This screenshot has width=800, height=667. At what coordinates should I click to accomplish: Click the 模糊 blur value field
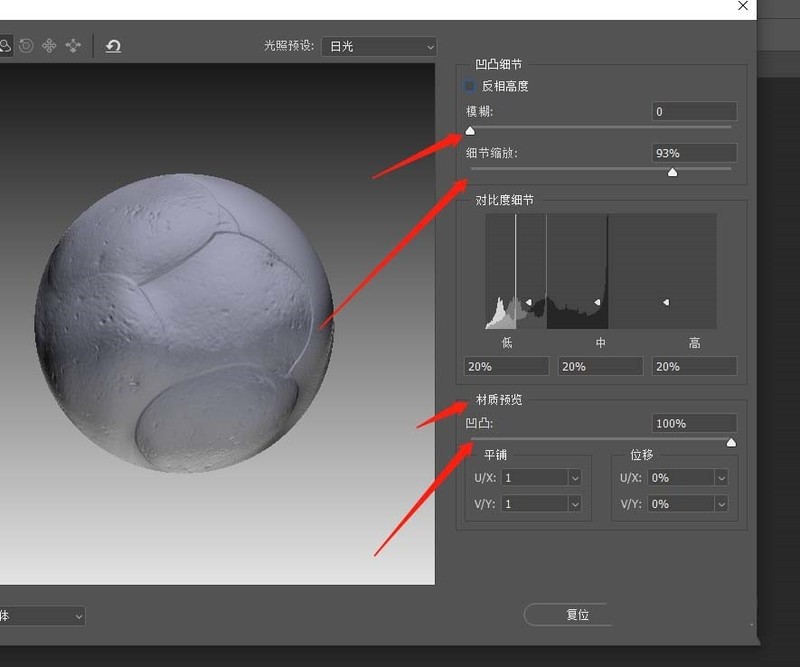(694, 111)
